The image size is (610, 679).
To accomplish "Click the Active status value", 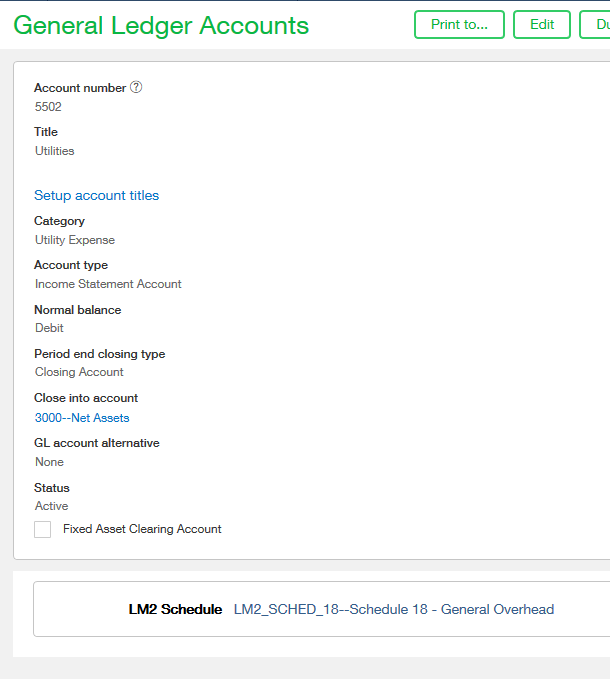I will [51, 506].
